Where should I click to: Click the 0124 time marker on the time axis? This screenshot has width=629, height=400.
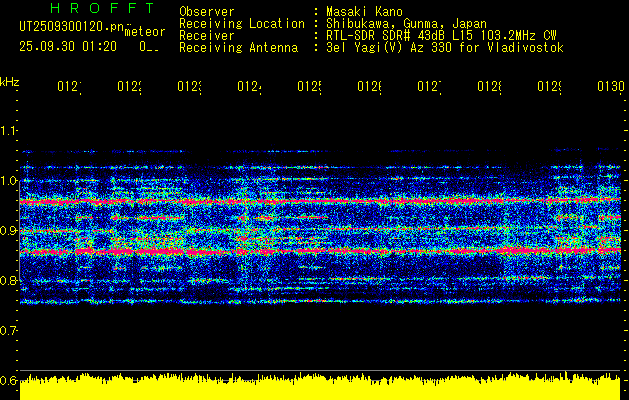coord(250,86)
